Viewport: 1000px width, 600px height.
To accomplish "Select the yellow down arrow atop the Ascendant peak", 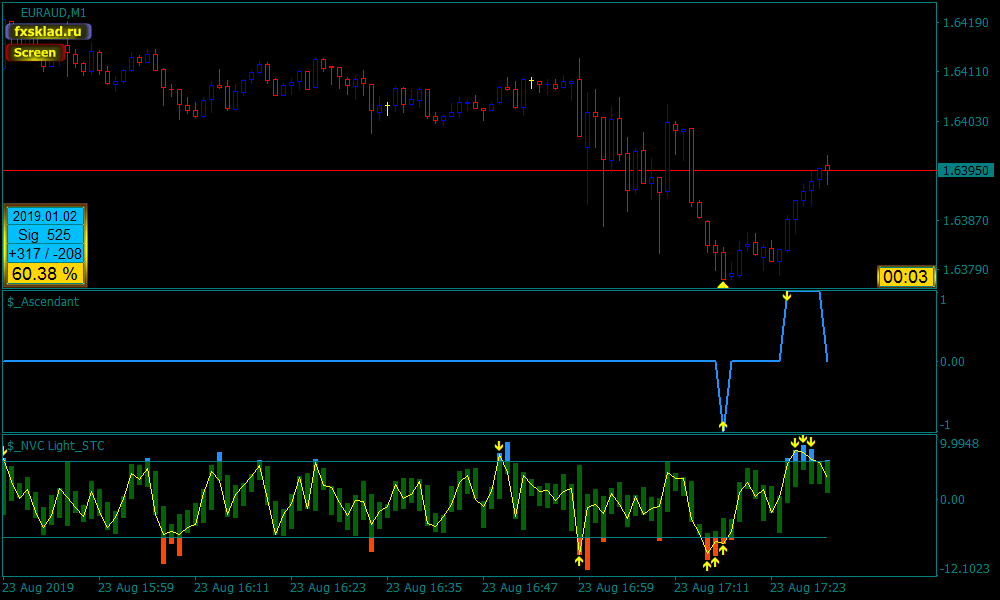I will (787, 296).
